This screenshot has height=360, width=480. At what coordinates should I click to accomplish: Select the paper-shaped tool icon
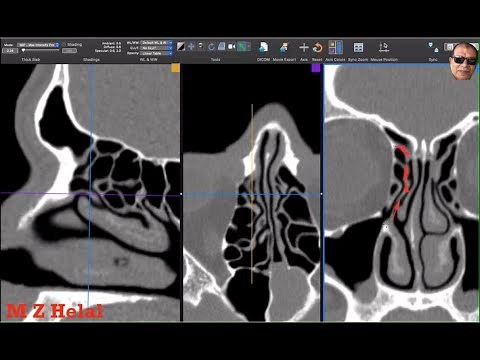pyautogui.click(x=221, y=46)
